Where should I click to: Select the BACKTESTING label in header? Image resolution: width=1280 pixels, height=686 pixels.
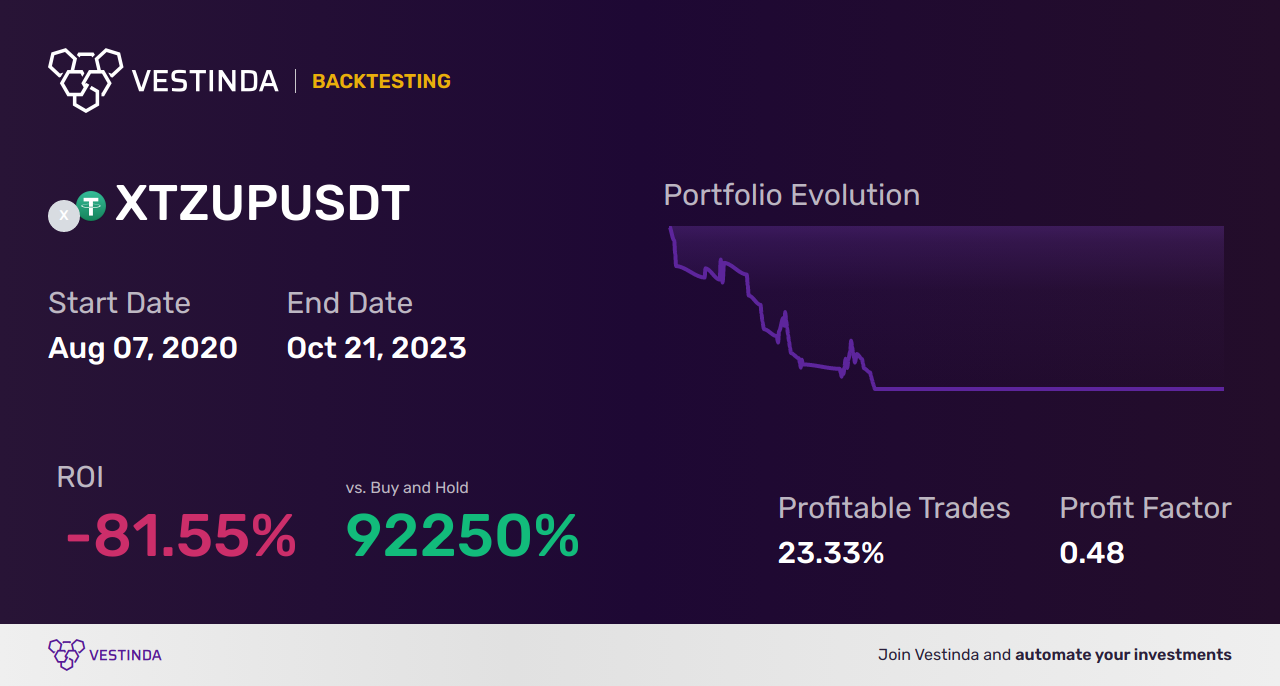click(x=381, y=81)
